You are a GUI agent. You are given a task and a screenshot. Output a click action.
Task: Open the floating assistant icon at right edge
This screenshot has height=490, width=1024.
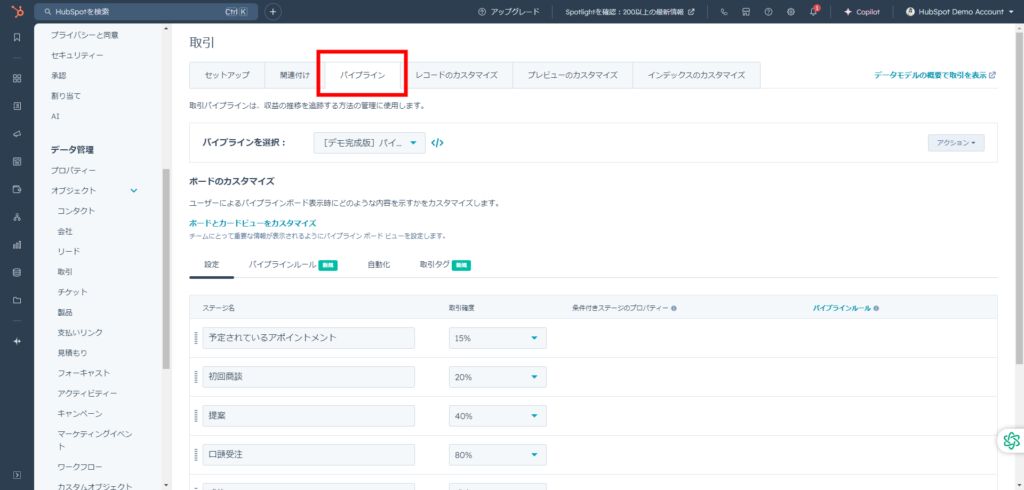(1012, 440)
